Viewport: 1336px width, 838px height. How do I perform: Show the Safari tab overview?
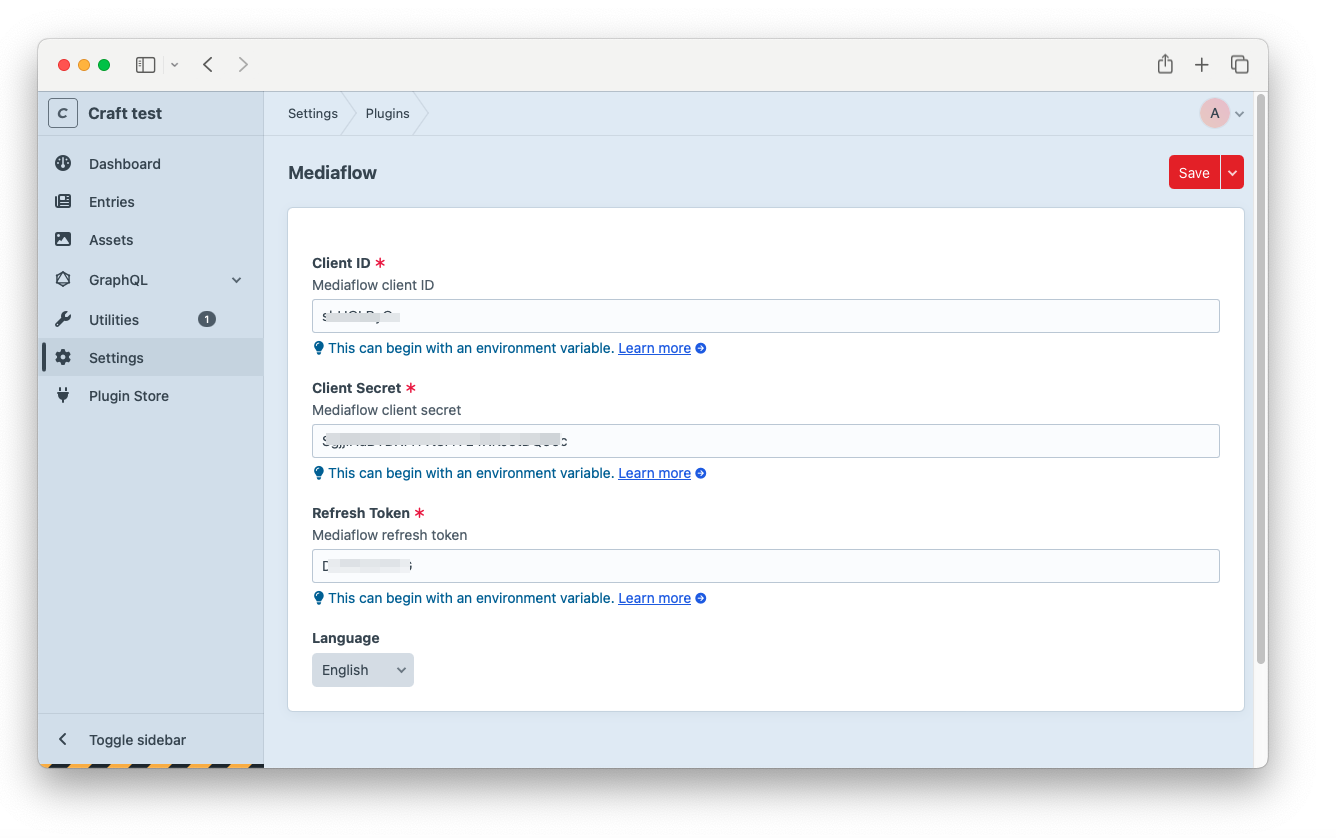[x=1240, y=64]
